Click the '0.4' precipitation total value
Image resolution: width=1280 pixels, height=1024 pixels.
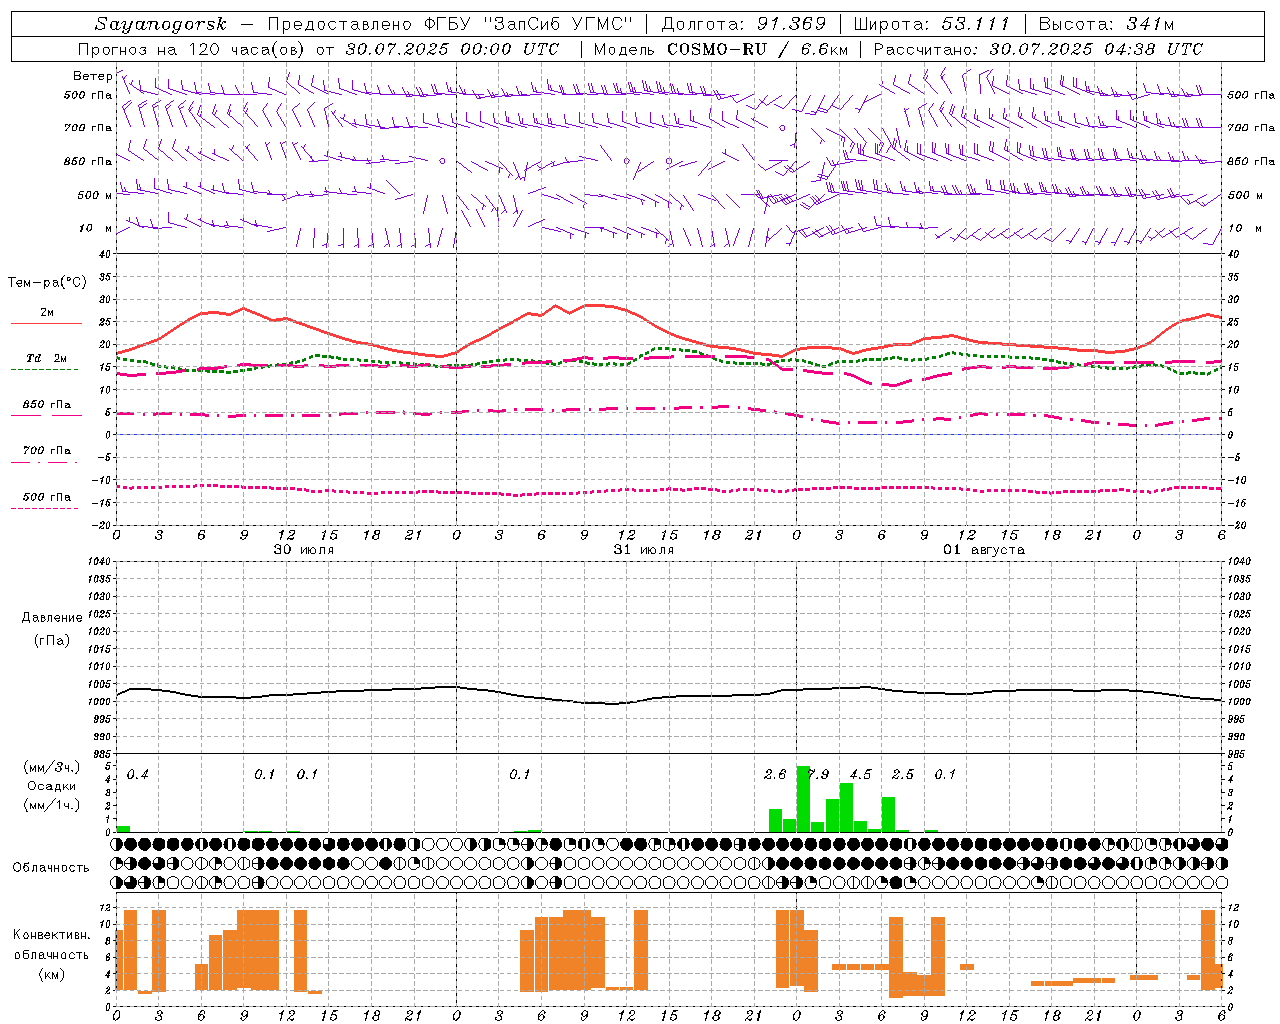(x=138, y=775)
